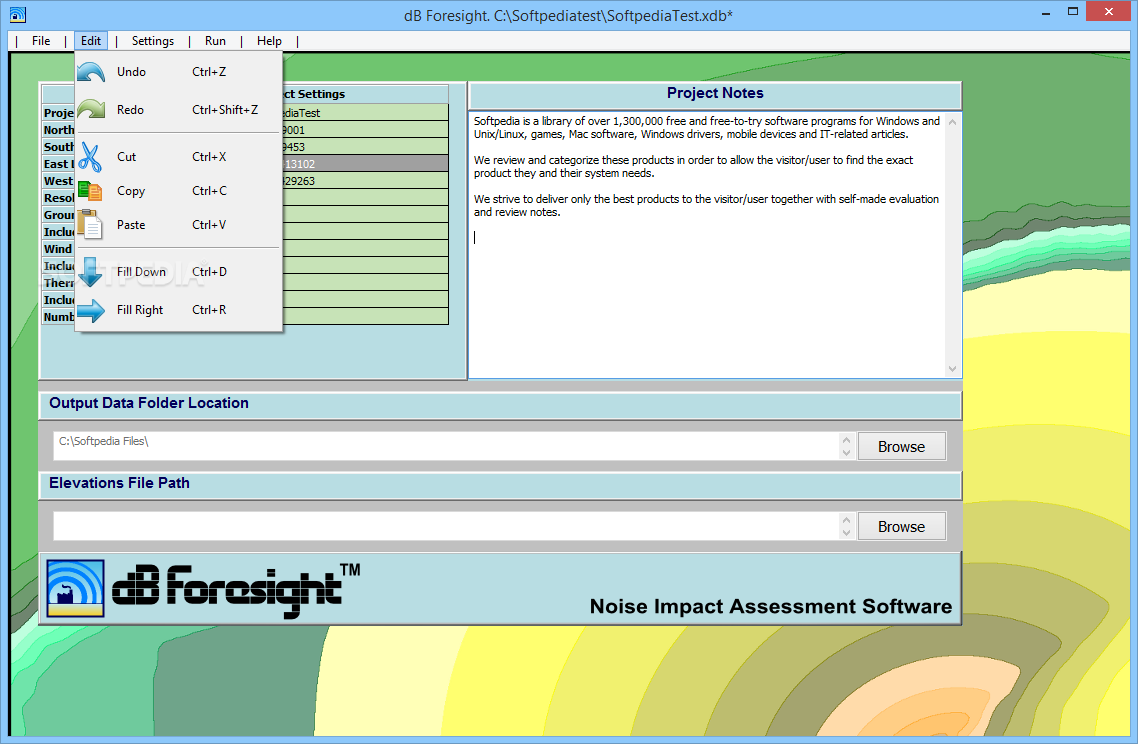Click the Project Notes header

point(715,94)
